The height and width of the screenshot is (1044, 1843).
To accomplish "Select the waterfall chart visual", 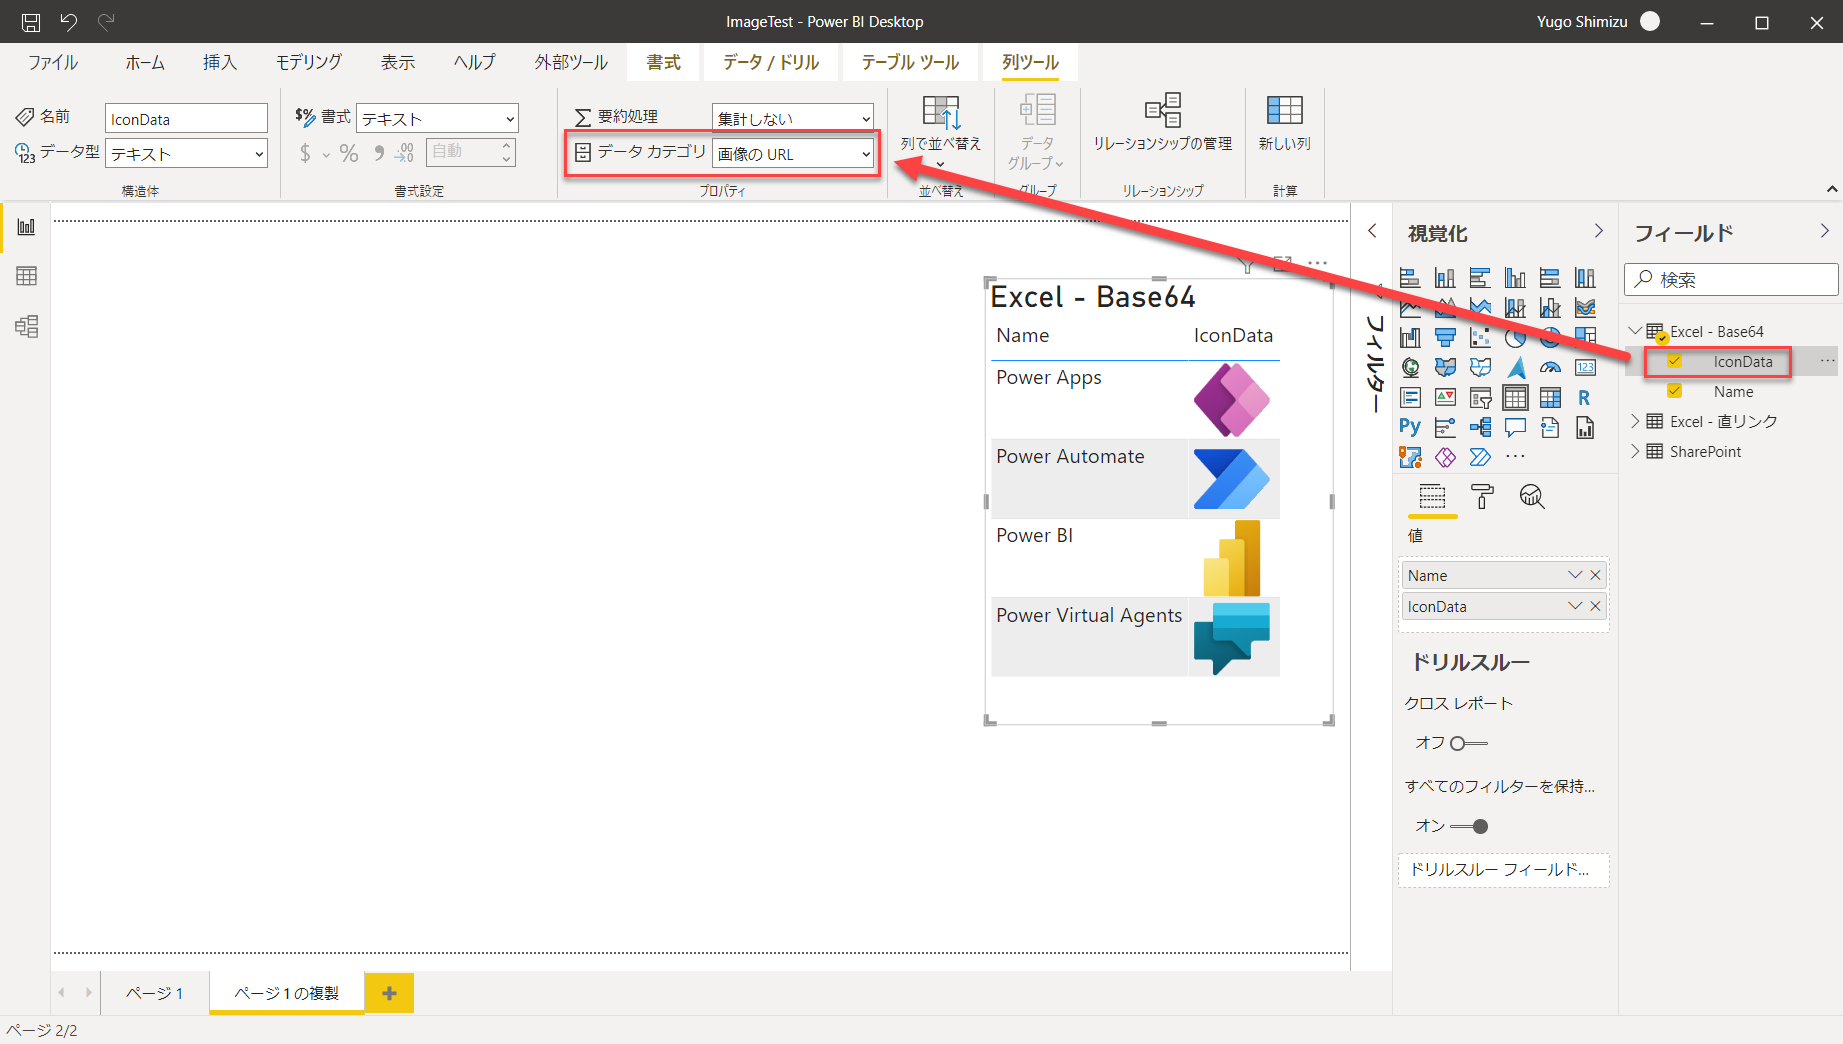I will (1410, 338).
